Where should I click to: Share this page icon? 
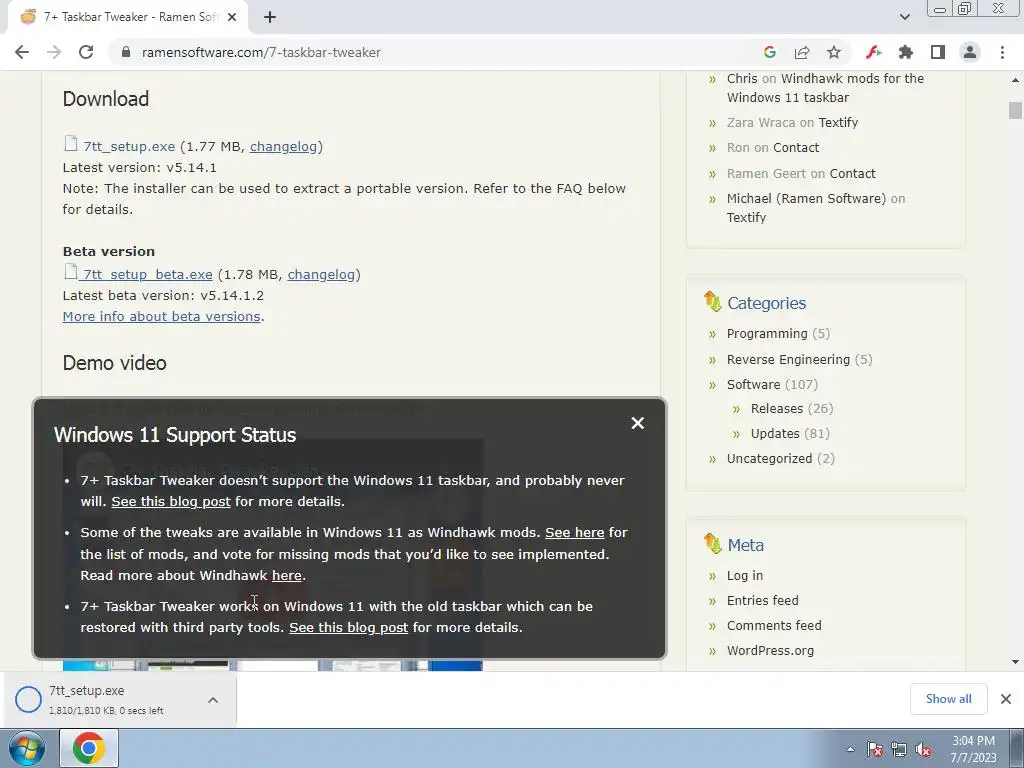(x=802, y=52)
